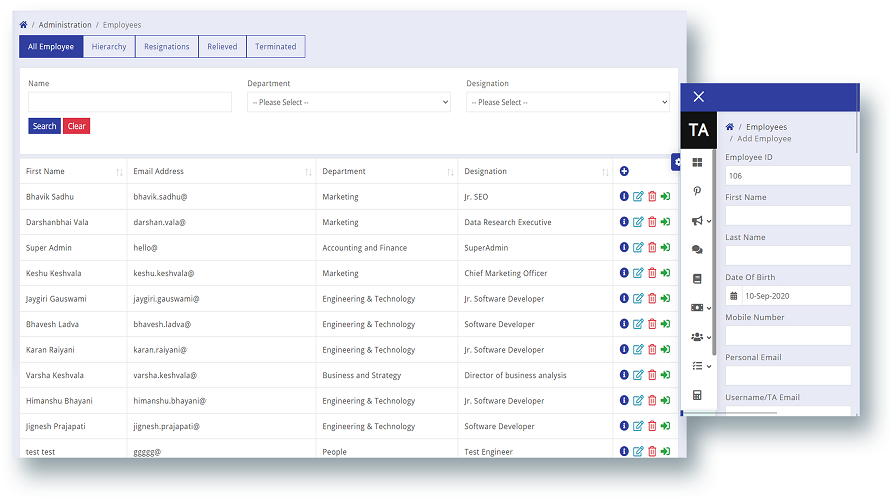890x500 pixels.
Task: Select 'Director of business analysis' cell
Action: [x=535, y=375]
